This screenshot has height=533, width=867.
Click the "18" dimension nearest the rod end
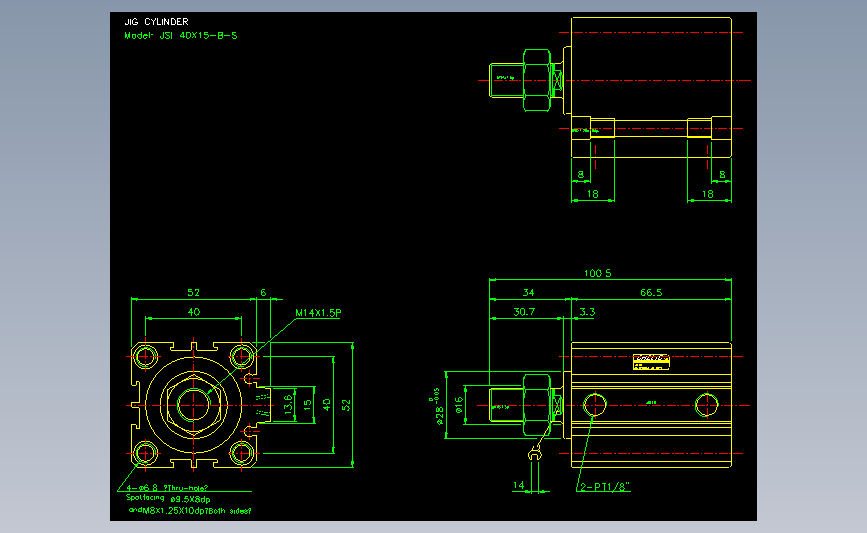(593, 194)
